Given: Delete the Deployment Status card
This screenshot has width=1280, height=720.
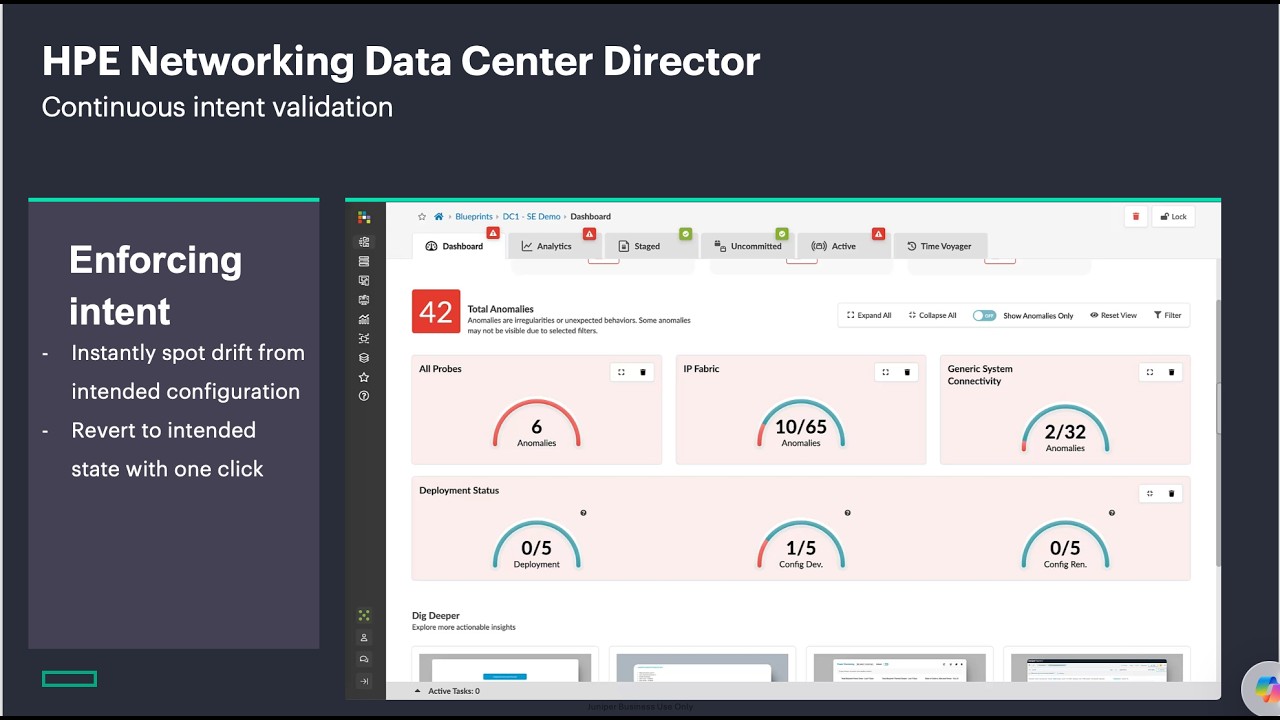Looking at the screenshot, I should tap(1172, 493).
